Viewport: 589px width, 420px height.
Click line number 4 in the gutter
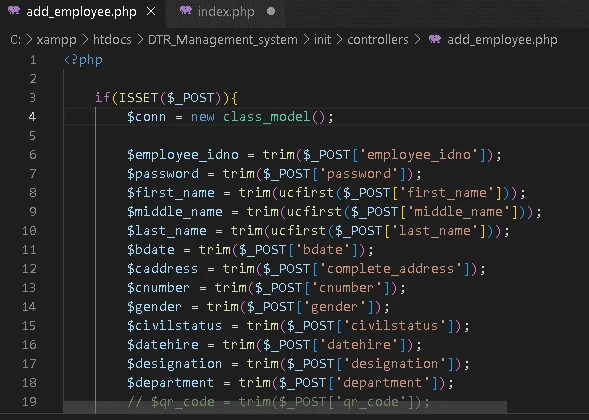tap(32, 117)
